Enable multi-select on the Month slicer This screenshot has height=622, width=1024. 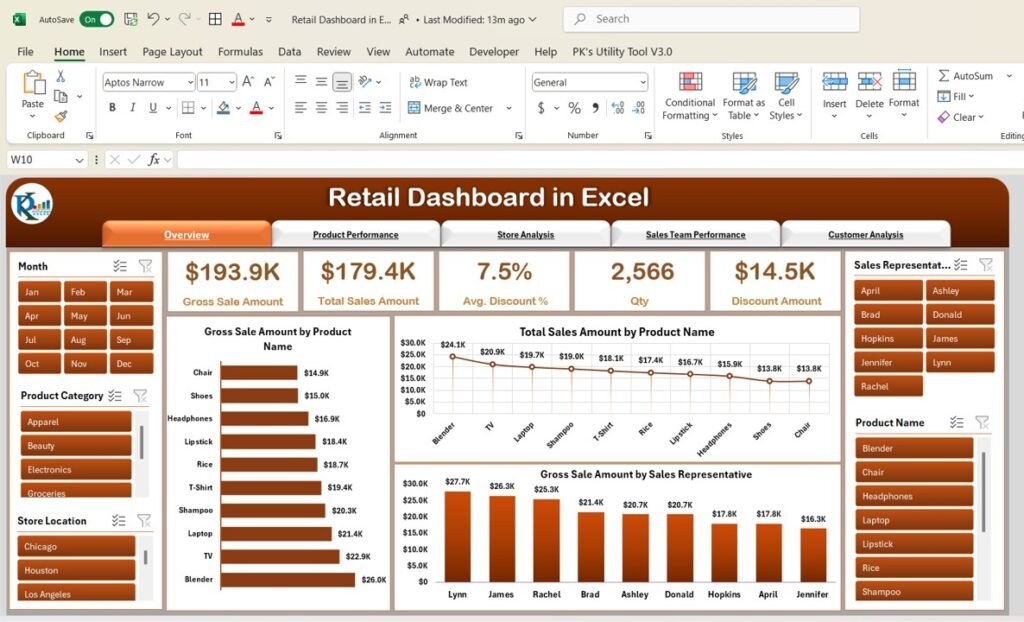pyautogui.click(x=120, y=266)
